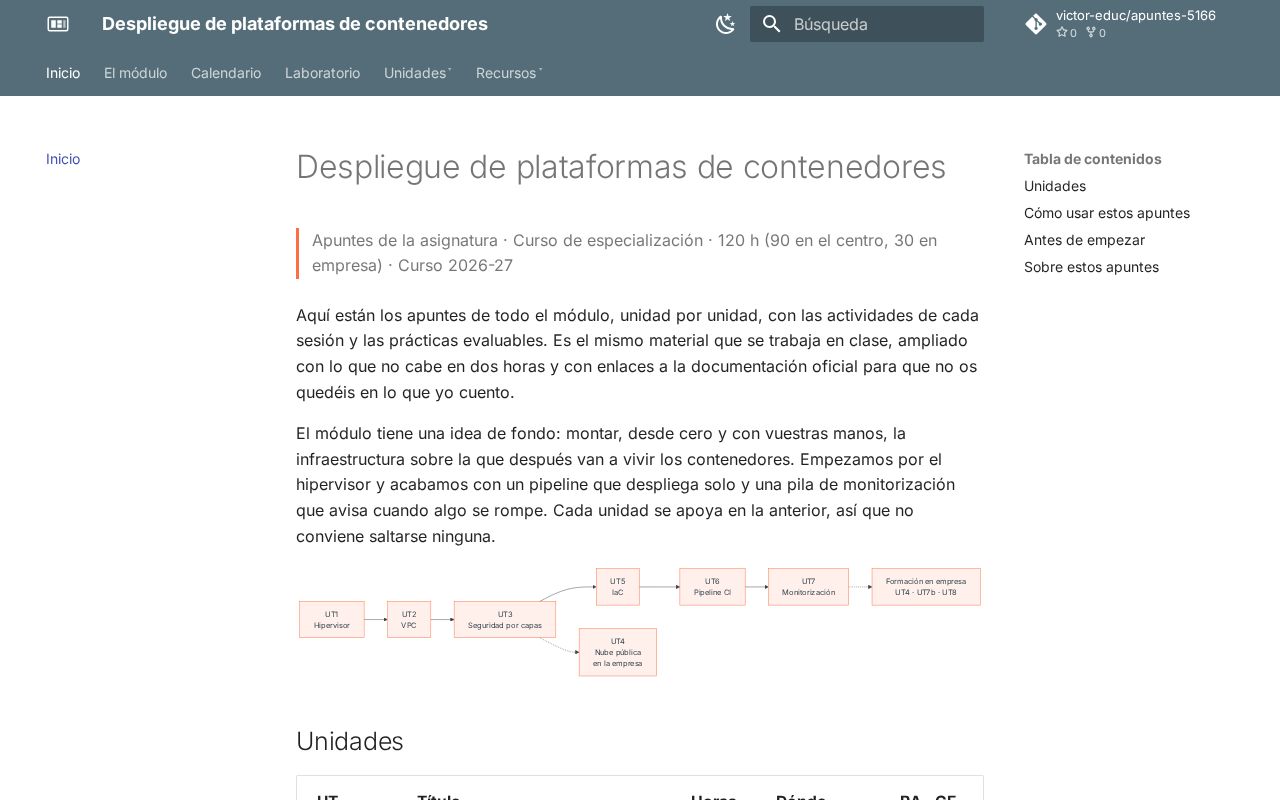This screenshot has height=800, width=1280.
Task: Click the Tabla de contenidos label
Action: tap(1093, 159)
